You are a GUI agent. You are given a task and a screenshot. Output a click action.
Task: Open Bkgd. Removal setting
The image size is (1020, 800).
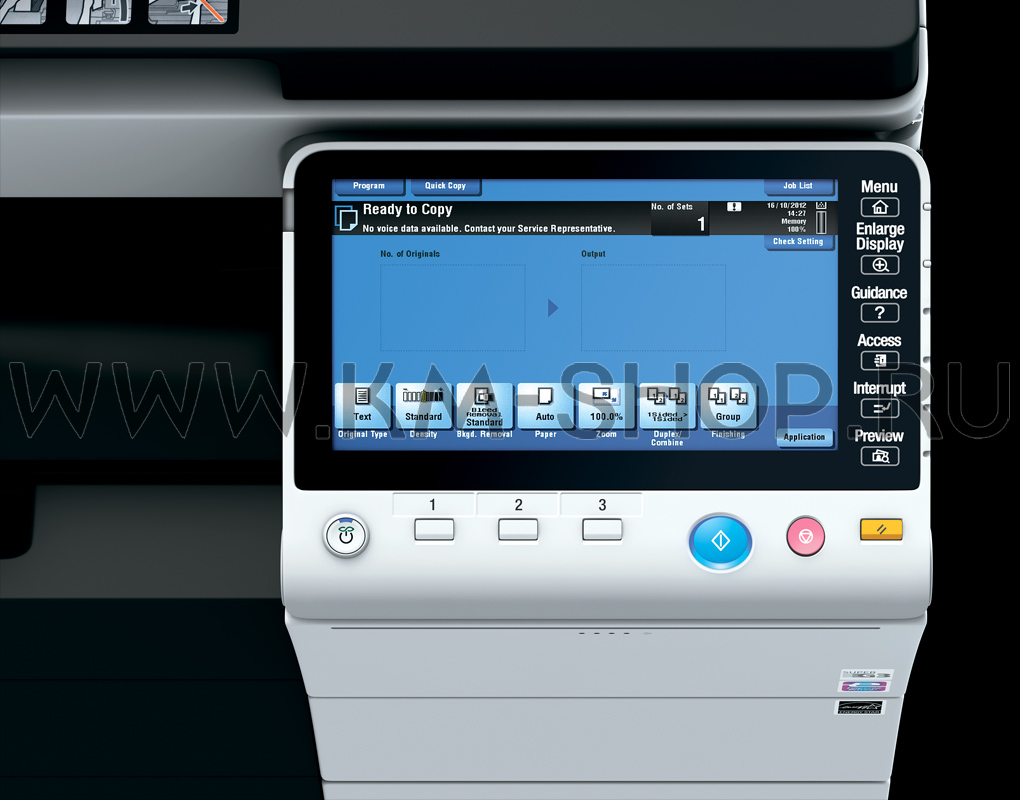[x=484, y=406]
